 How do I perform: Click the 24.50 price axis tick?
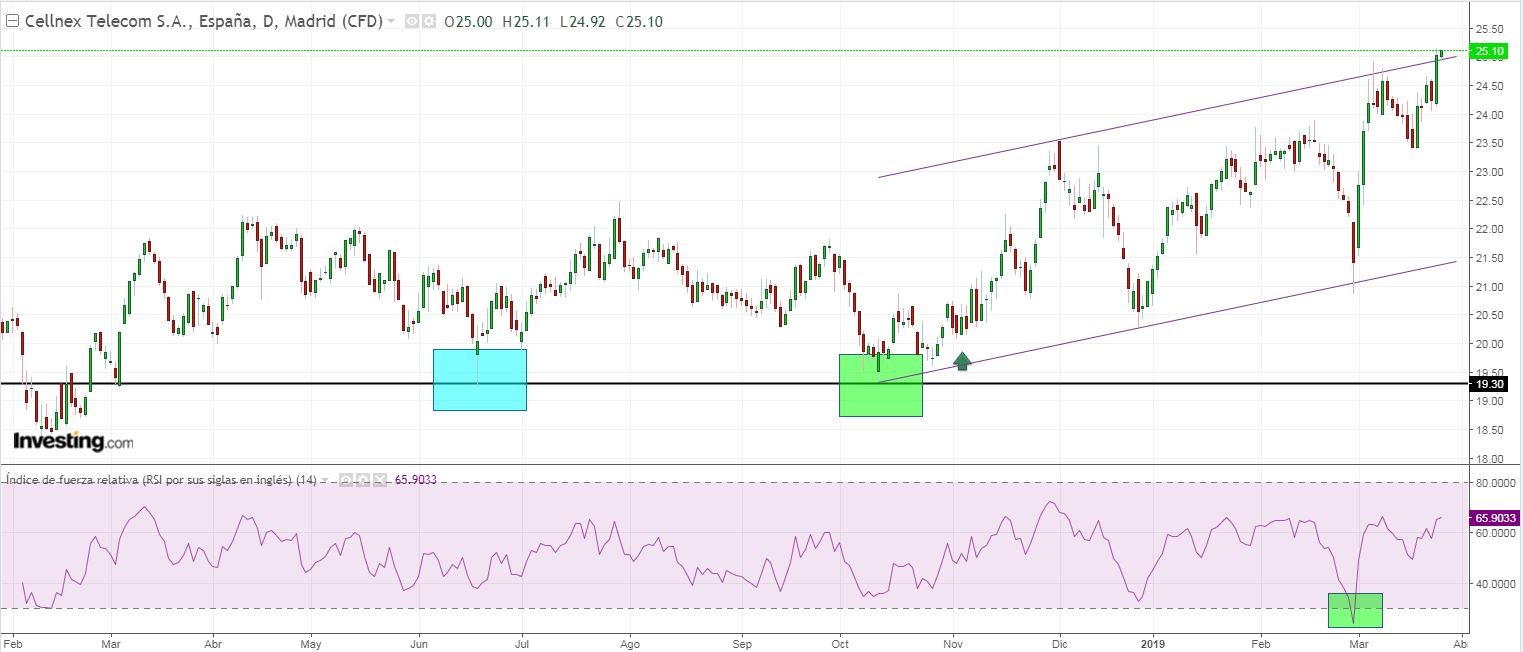click(1490, 86)
